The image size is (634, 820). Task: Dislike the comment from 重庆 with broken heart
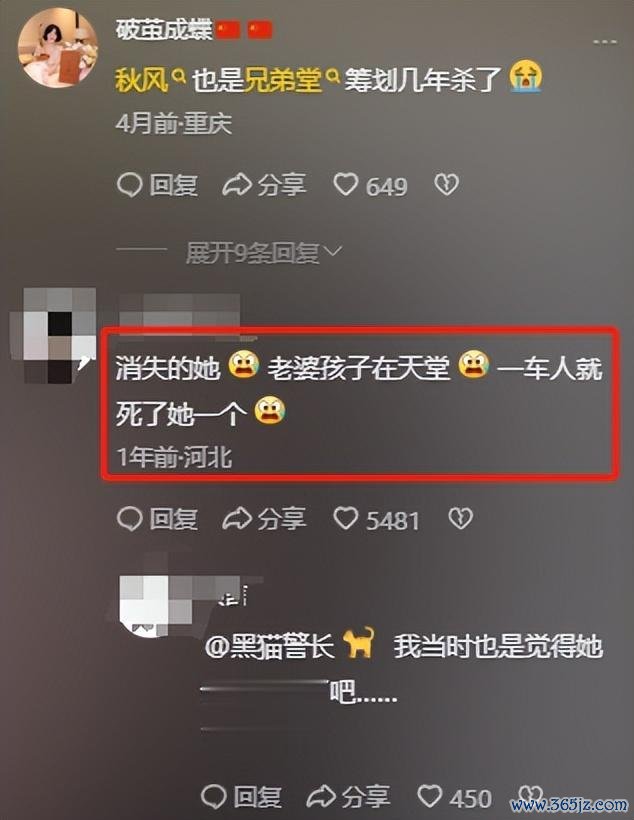[x=447, y=185]
